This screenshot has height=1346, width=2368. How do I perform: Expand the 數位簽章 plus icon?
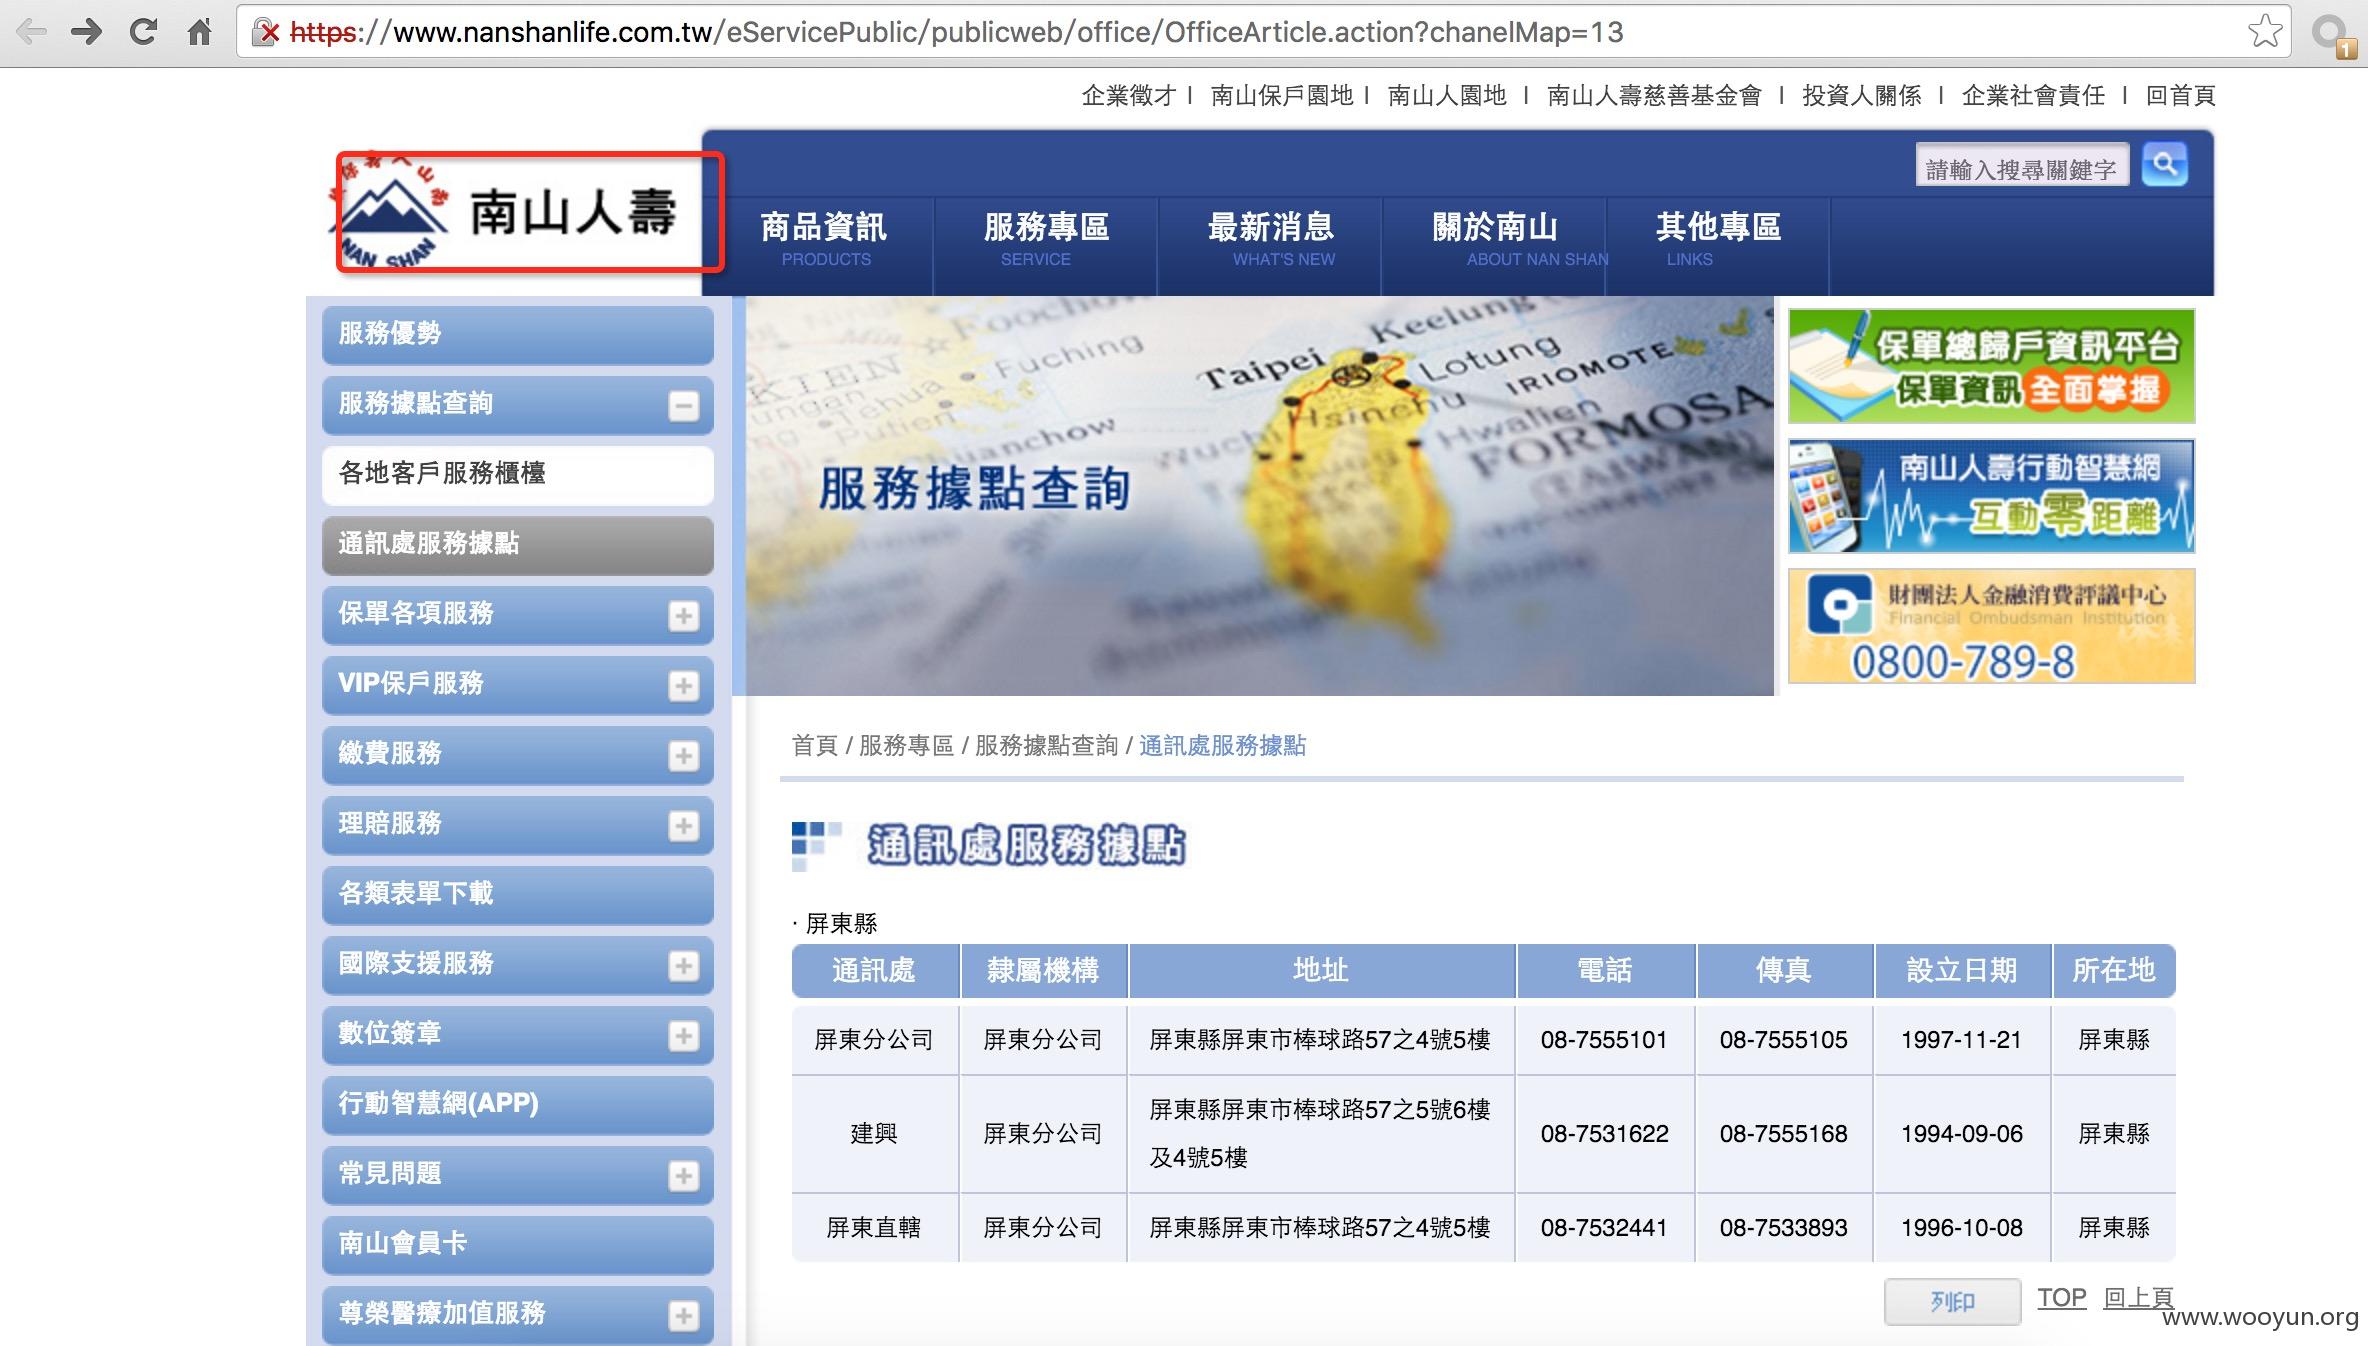(x=684, y=1036)
